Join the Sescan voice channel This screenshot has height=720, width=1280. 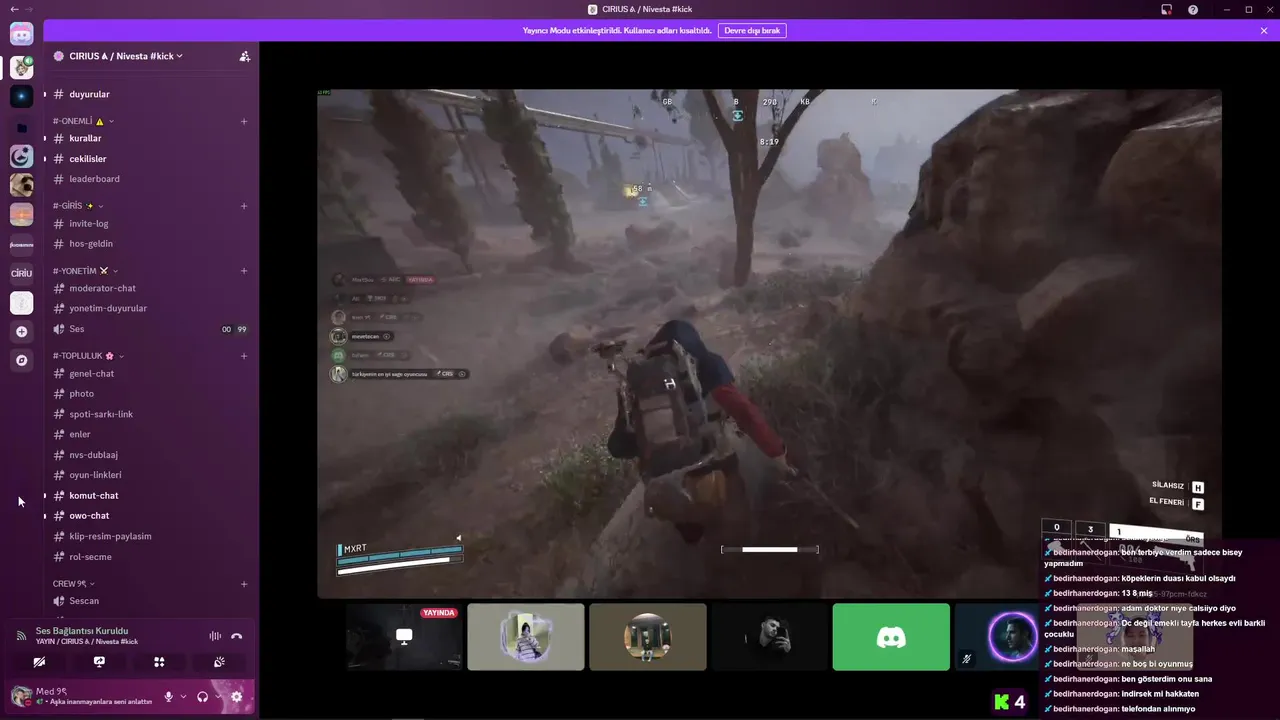(x=150, y=601)
